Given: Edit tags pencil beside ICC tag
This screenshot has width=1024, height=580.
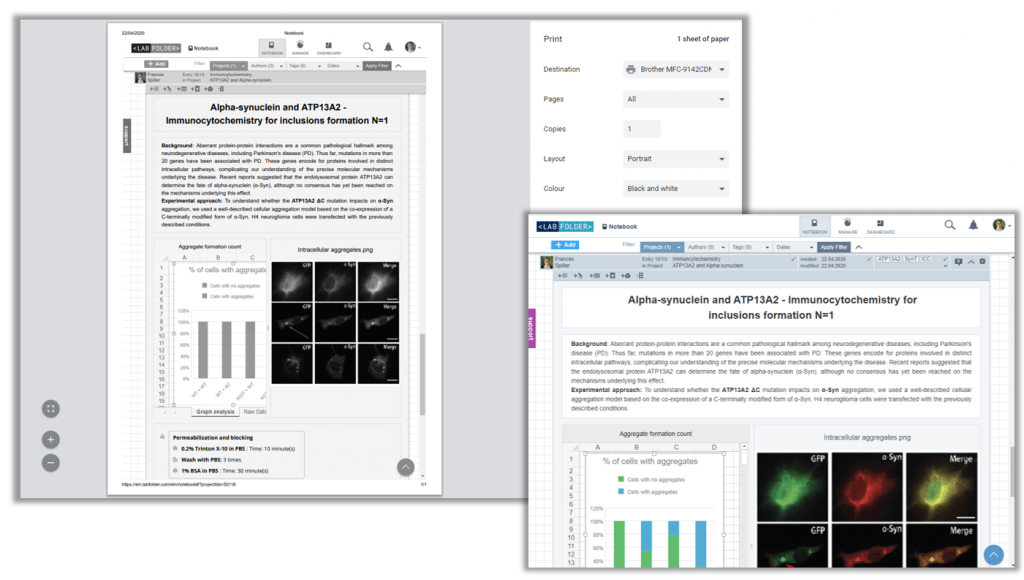Looking at the screenshot, I should 945,259.
